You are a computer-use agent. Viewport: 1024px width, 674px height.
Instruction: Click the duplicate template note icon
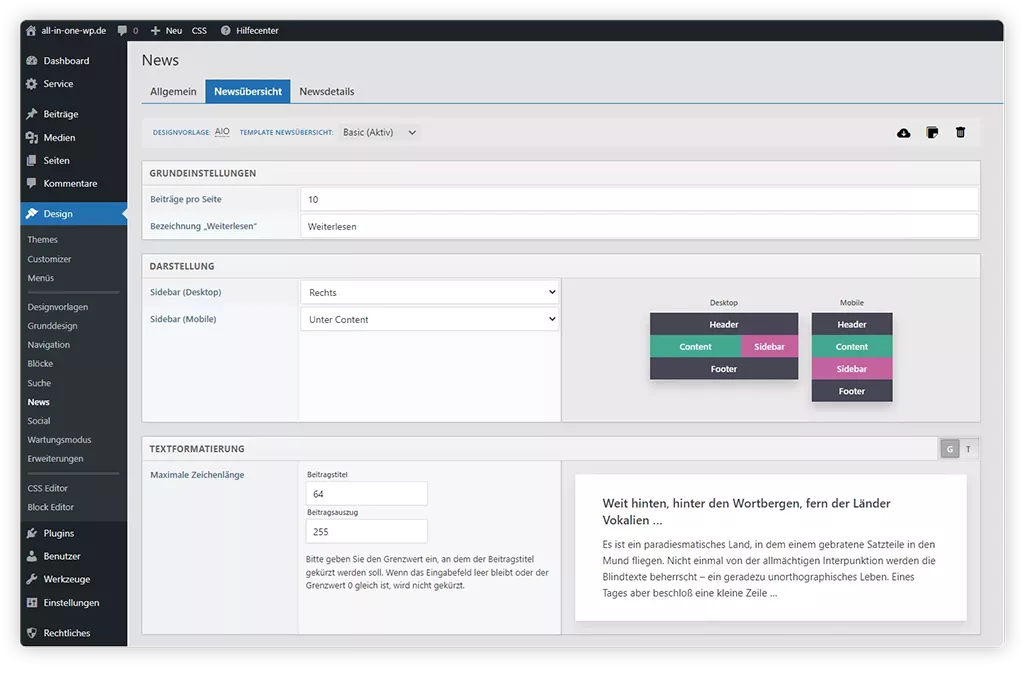point(932,133)
